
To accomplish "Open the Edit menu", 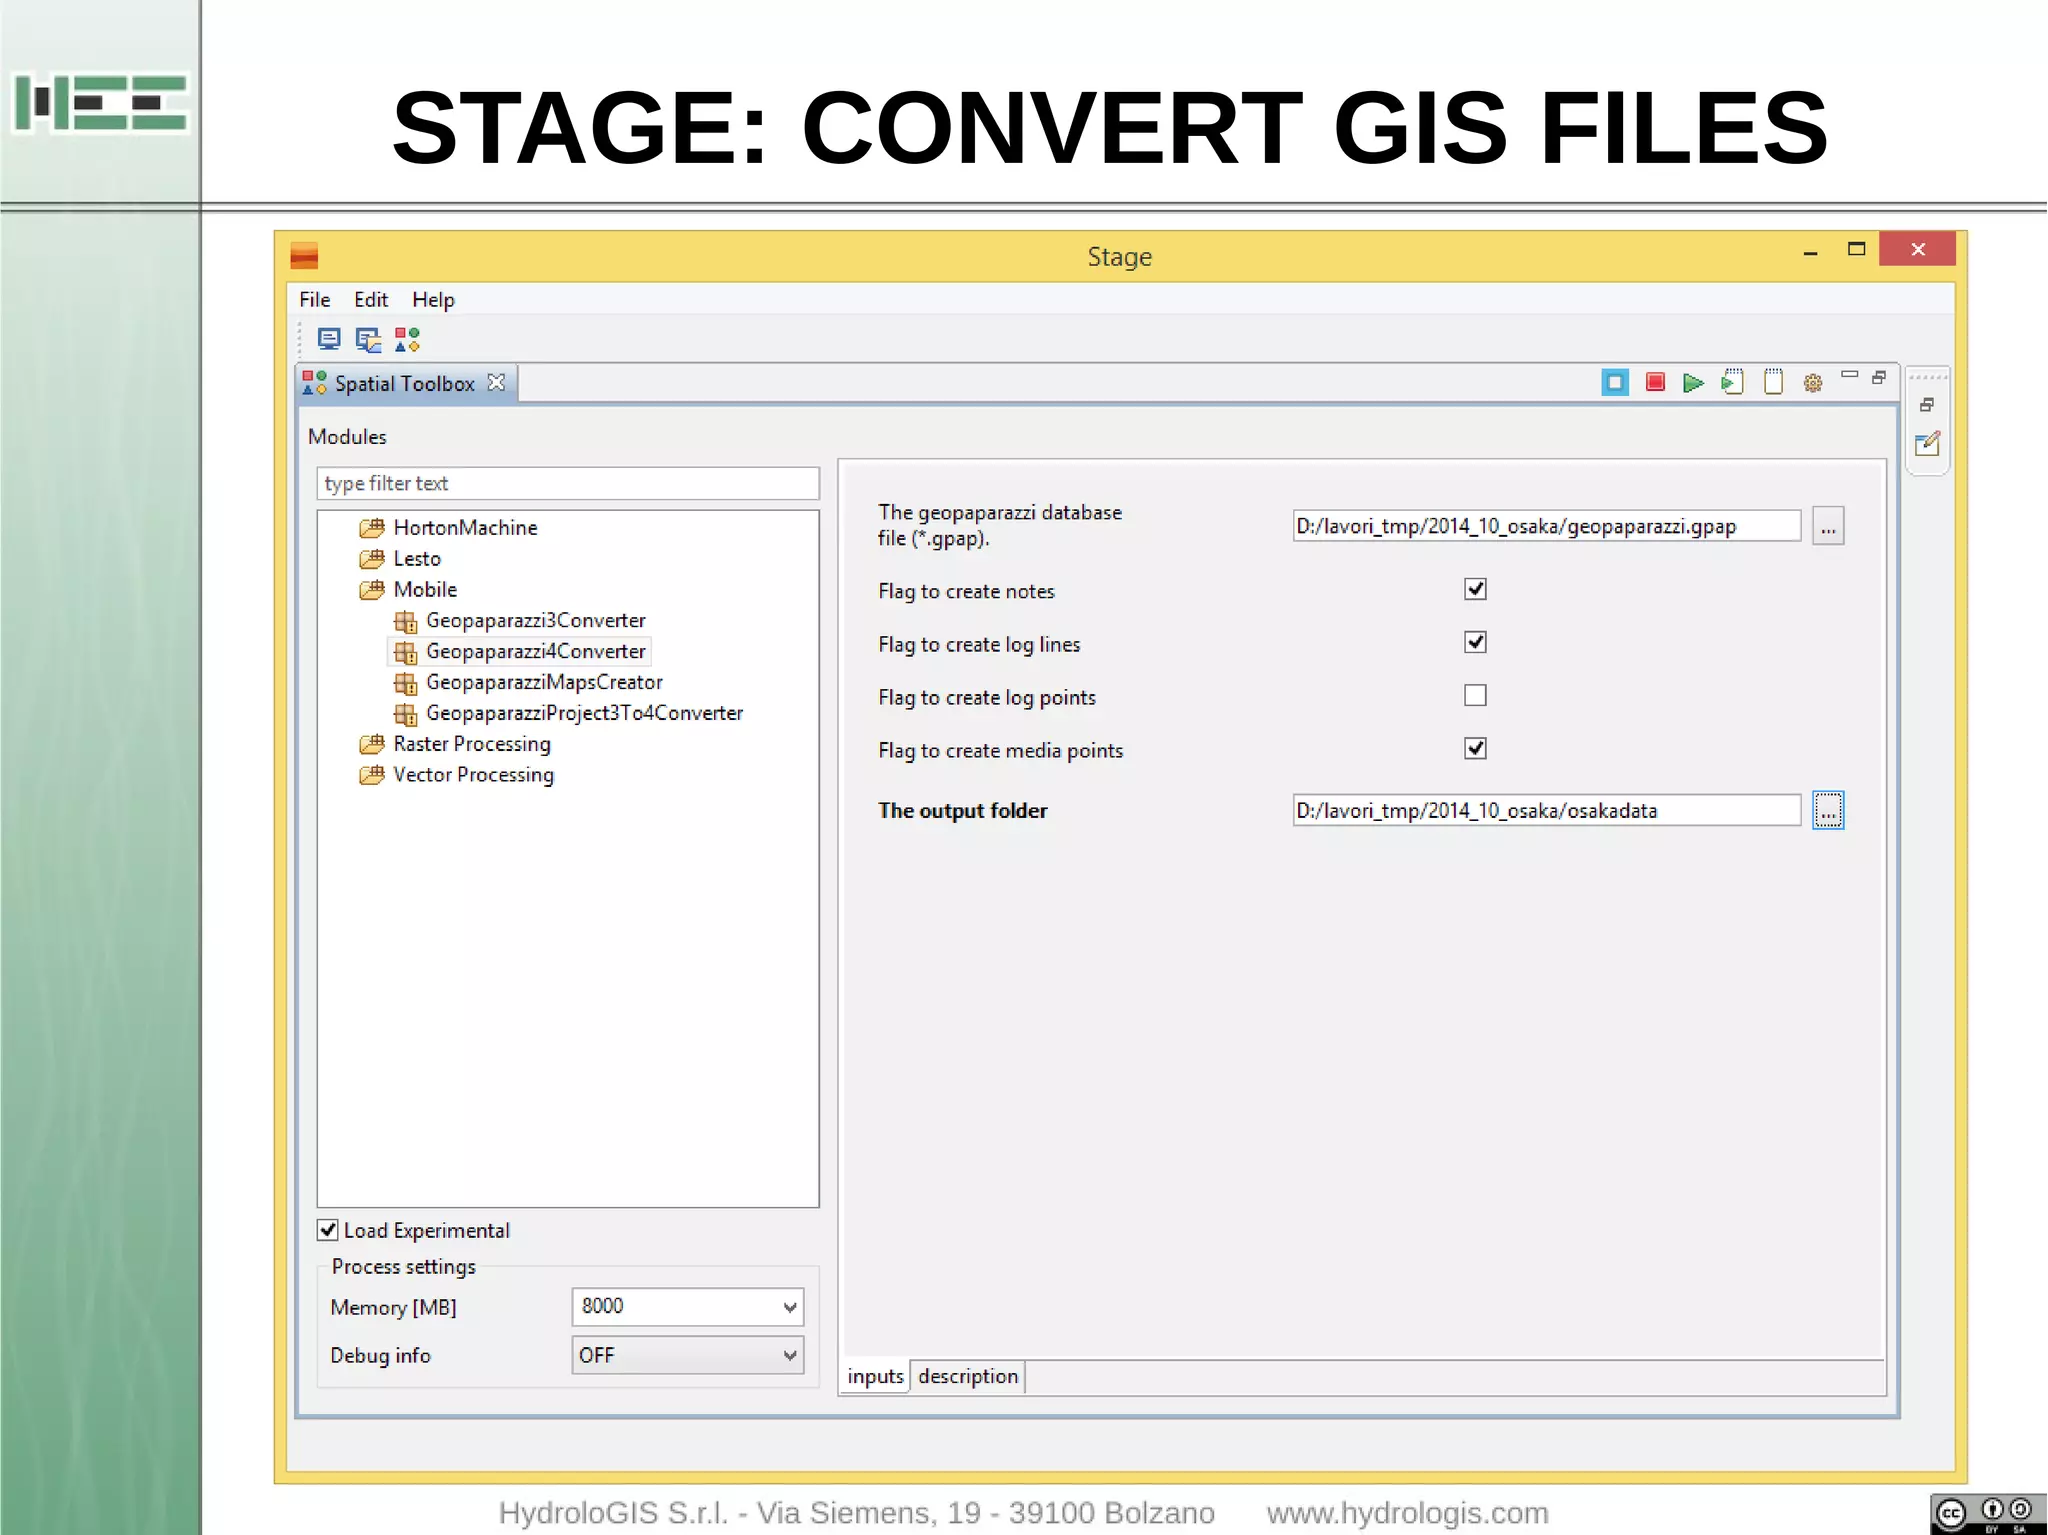I will click(x=371, y=300).
